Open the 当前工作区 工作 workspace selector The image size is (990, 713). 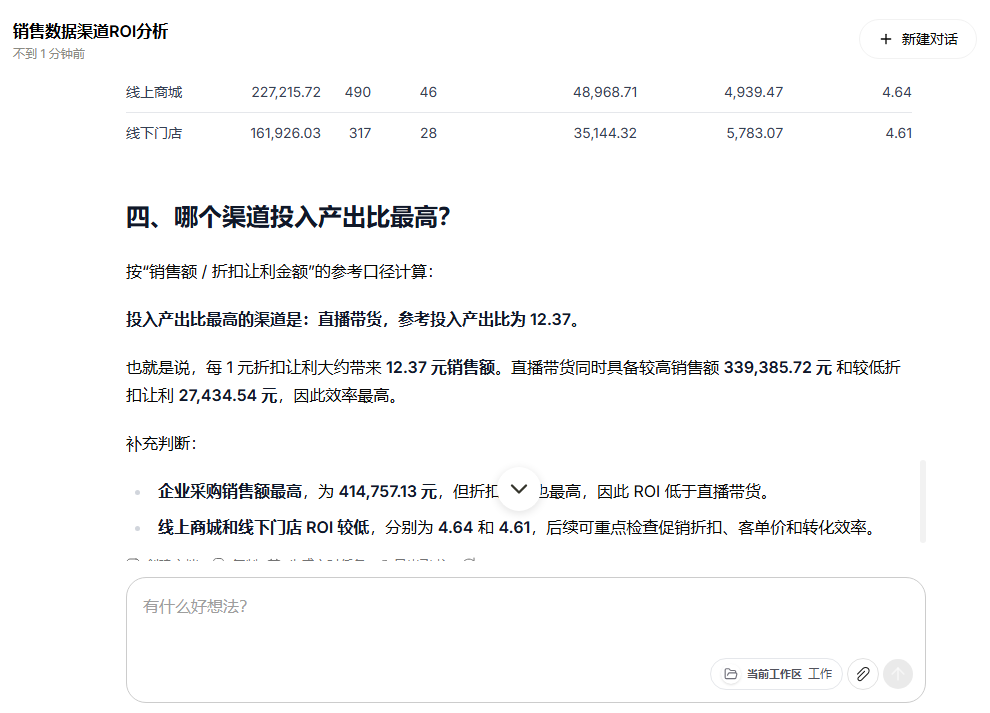(777, 674)
